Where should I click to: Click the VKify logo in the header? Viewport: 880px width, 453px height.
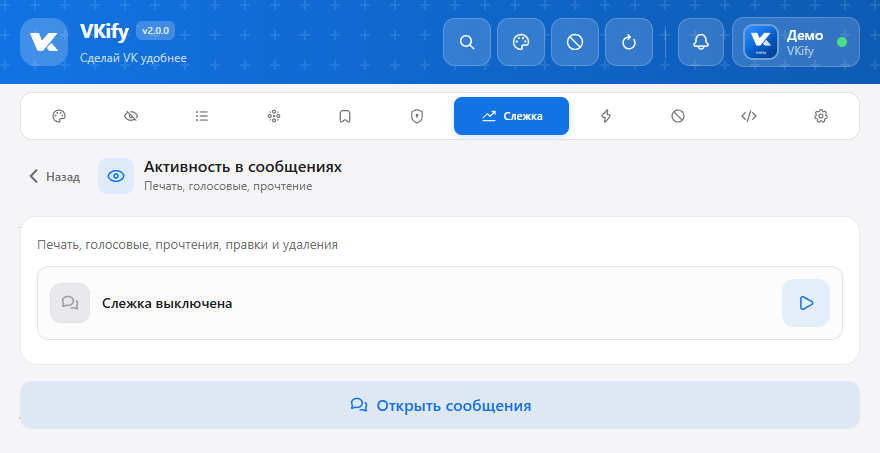pos(44,42)
